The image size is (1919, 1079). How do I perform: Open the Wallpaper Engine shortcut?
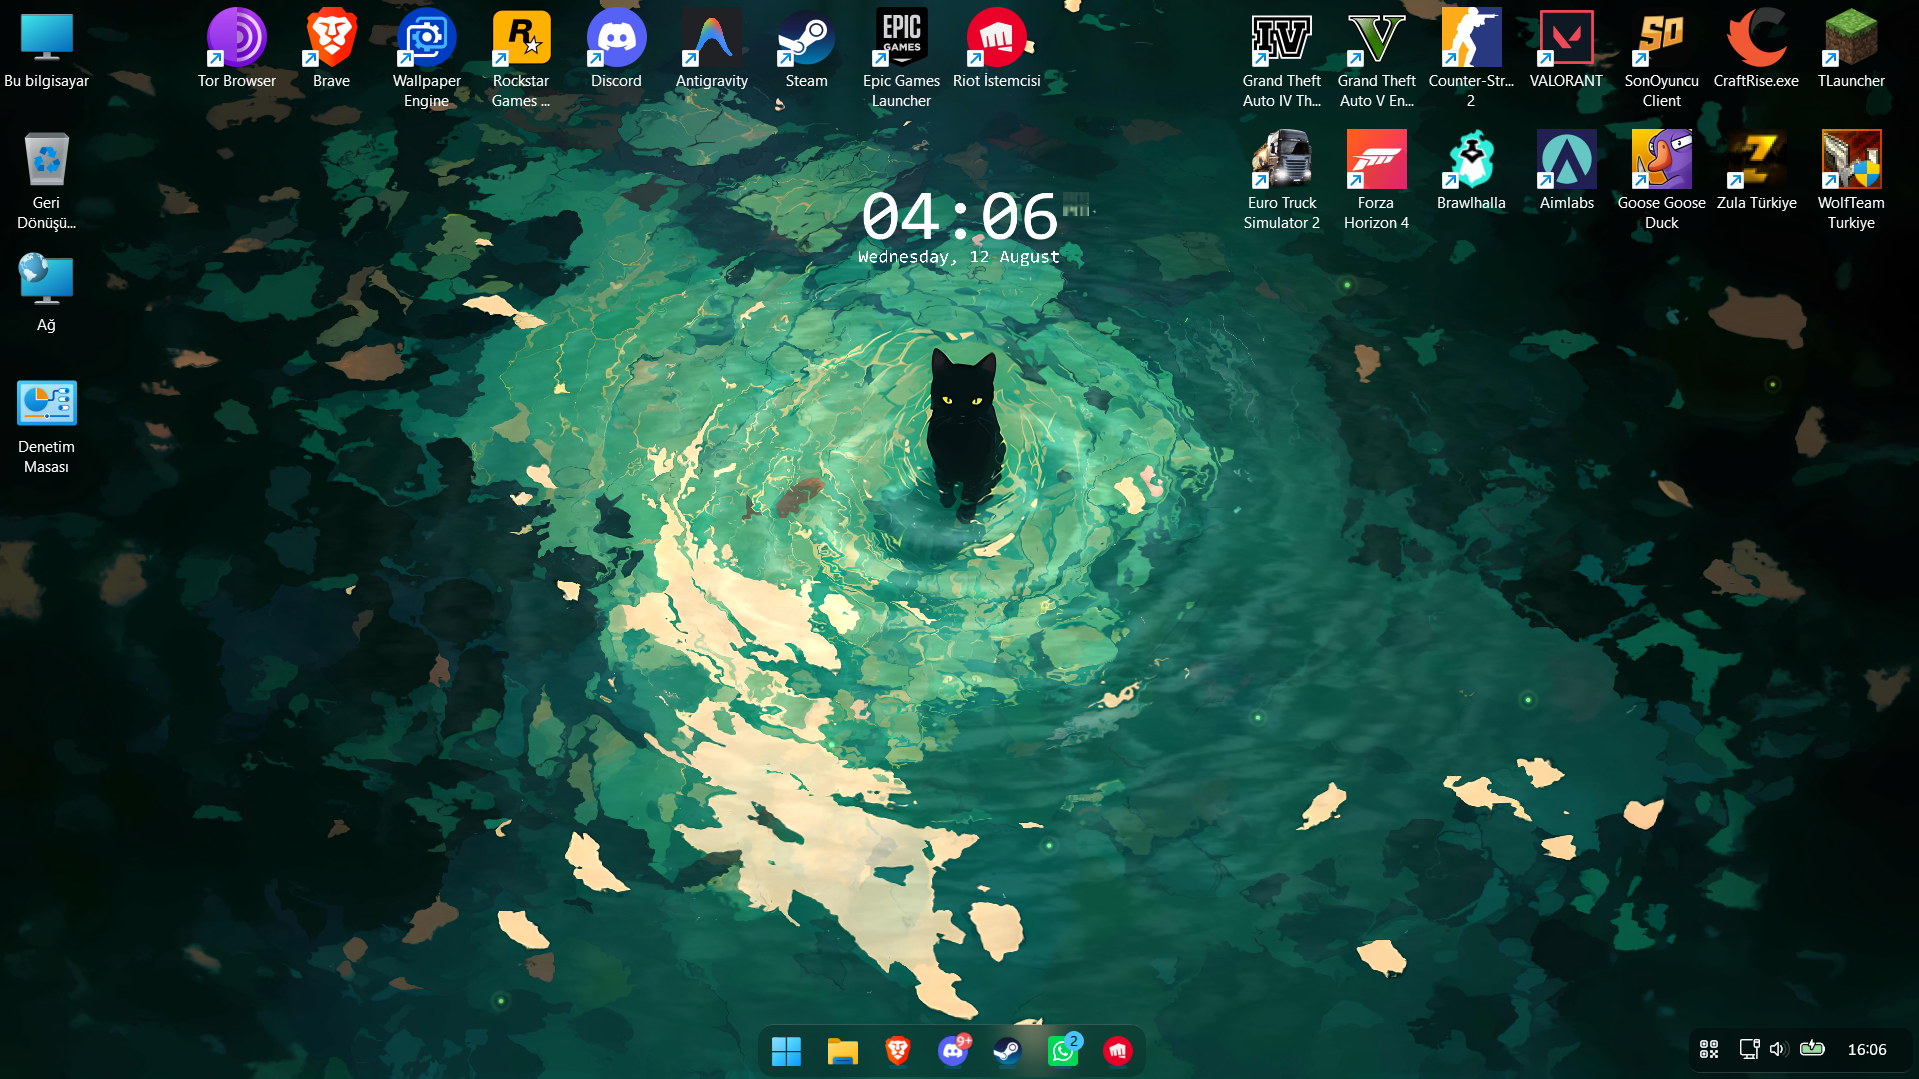(427, 59)
